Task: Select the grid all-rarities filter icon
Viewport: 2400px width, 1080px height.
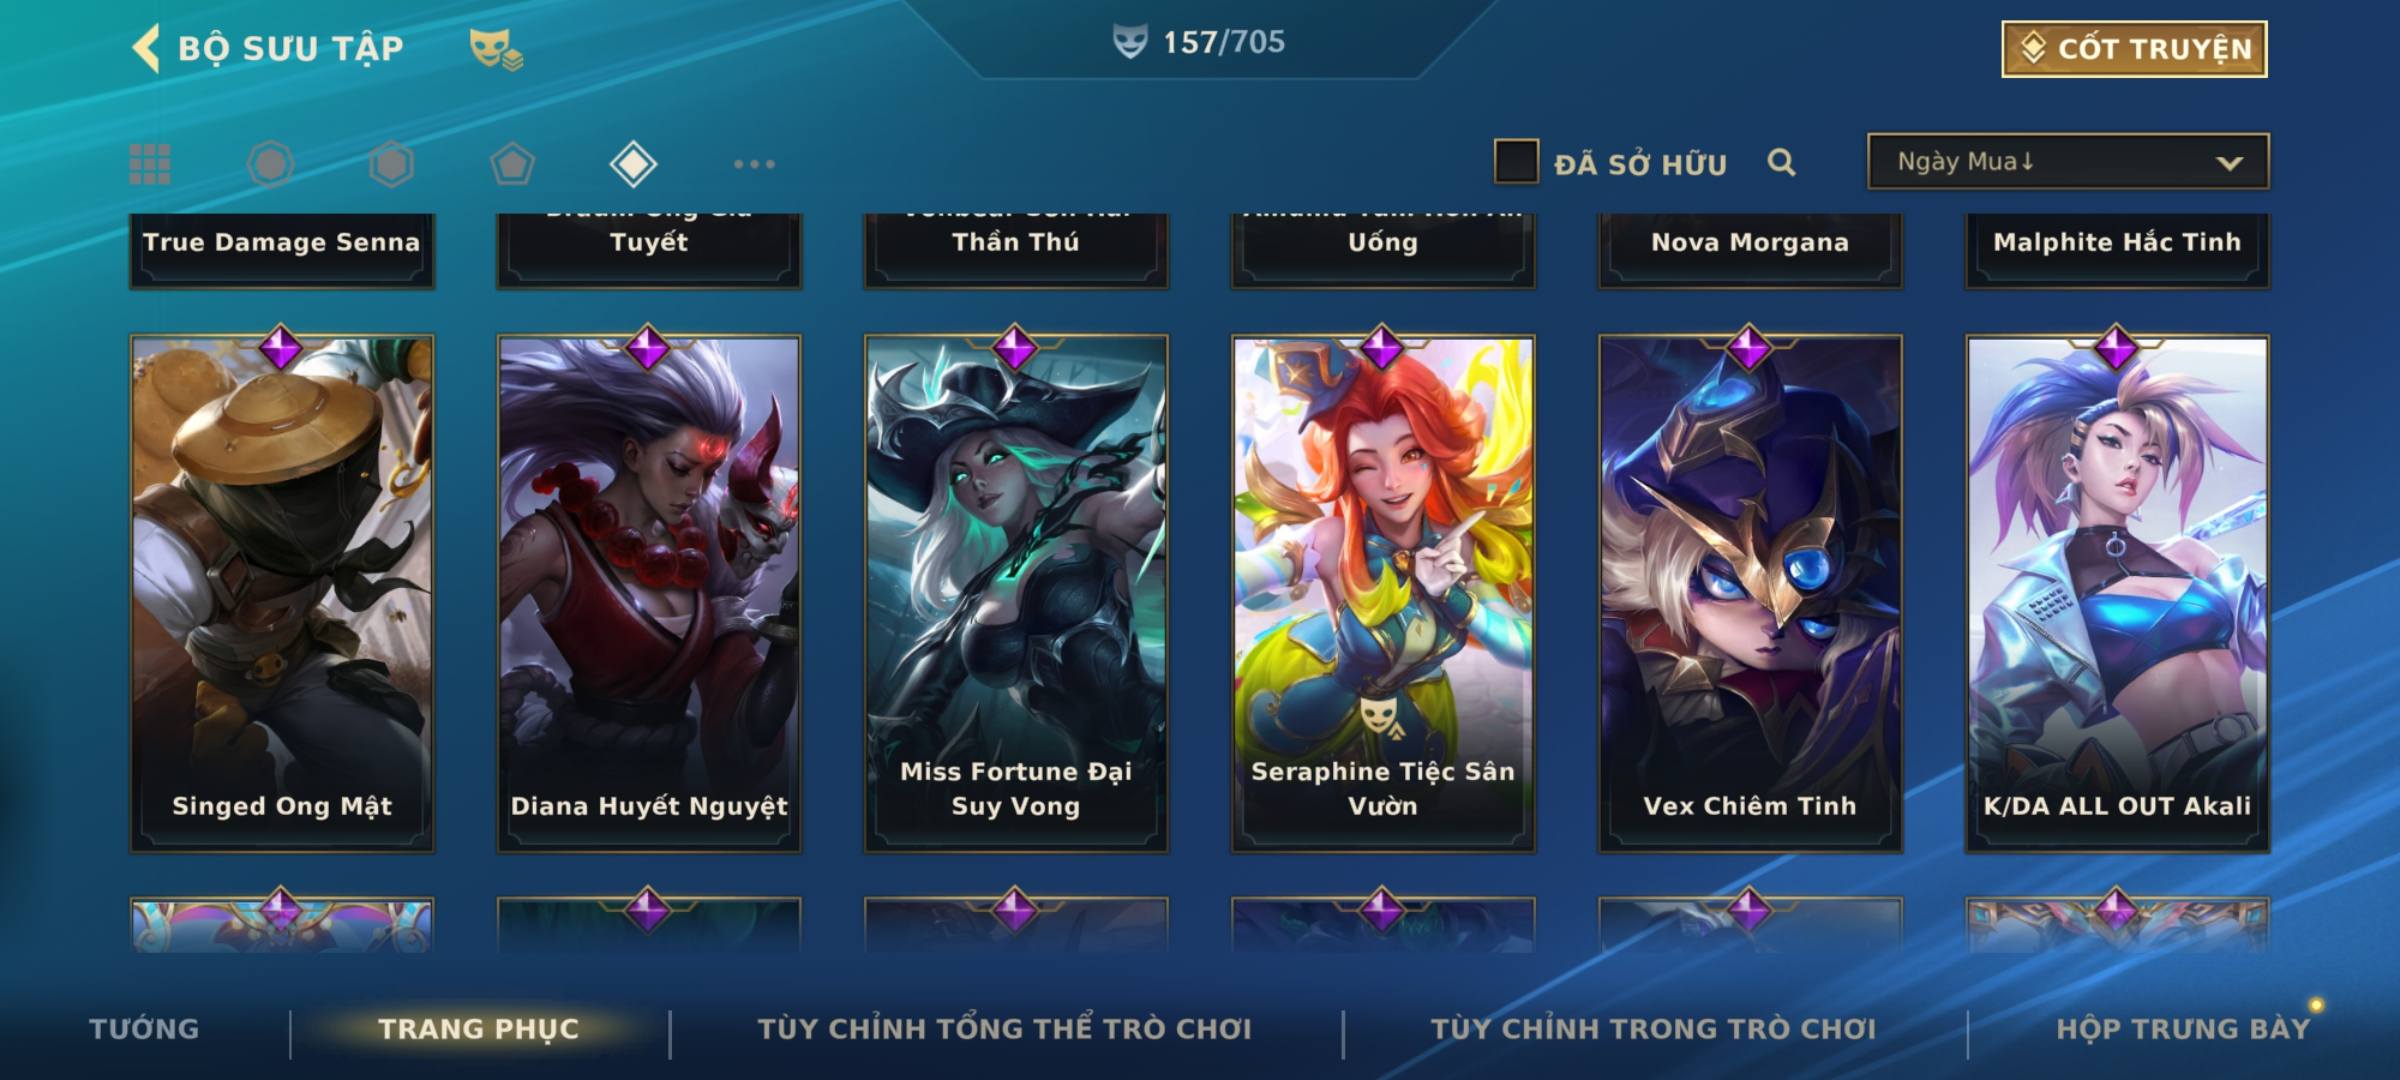Action: tap(150, 164)
